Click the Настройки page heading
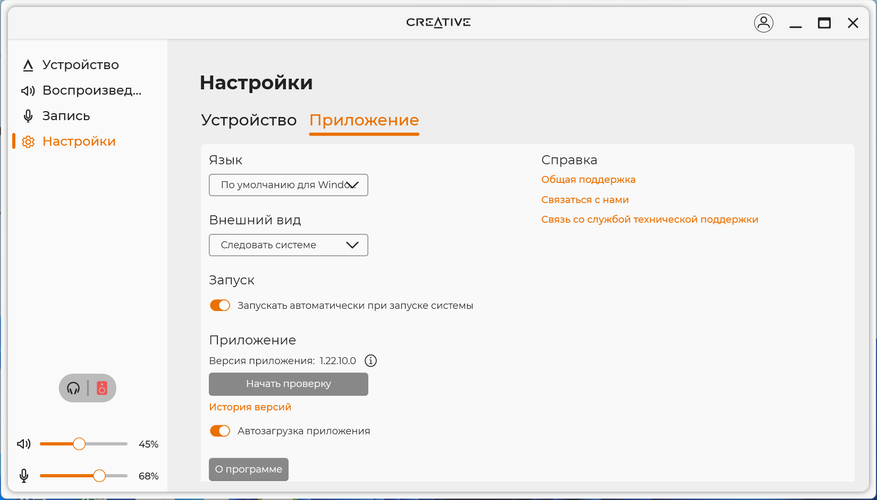 256,83
